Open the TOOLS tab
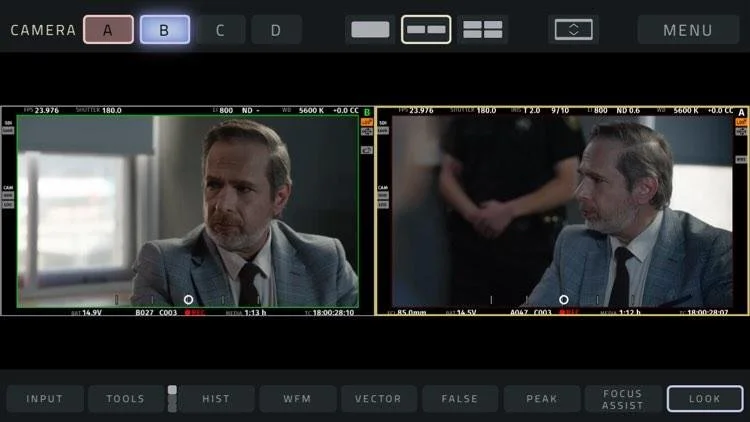The image size is (750, 422). (126, 399)
